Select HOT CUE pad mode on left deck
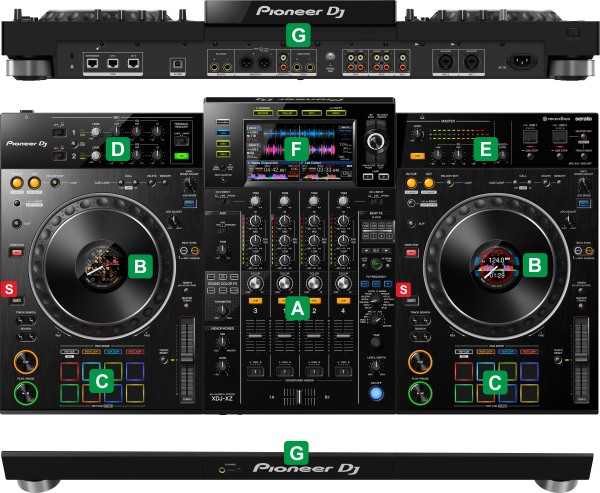This screenshot has height=493, width=600. [69, 351]
